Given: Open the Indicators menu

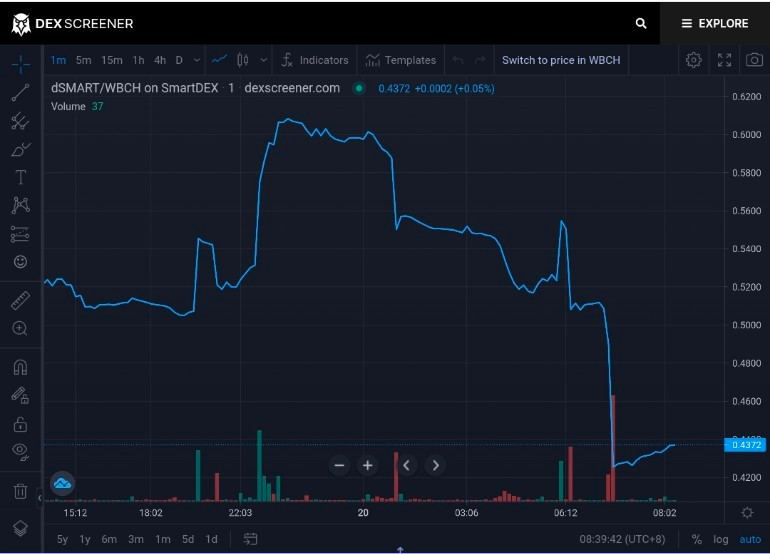Looking at the screenshot, I should [315, 60].
